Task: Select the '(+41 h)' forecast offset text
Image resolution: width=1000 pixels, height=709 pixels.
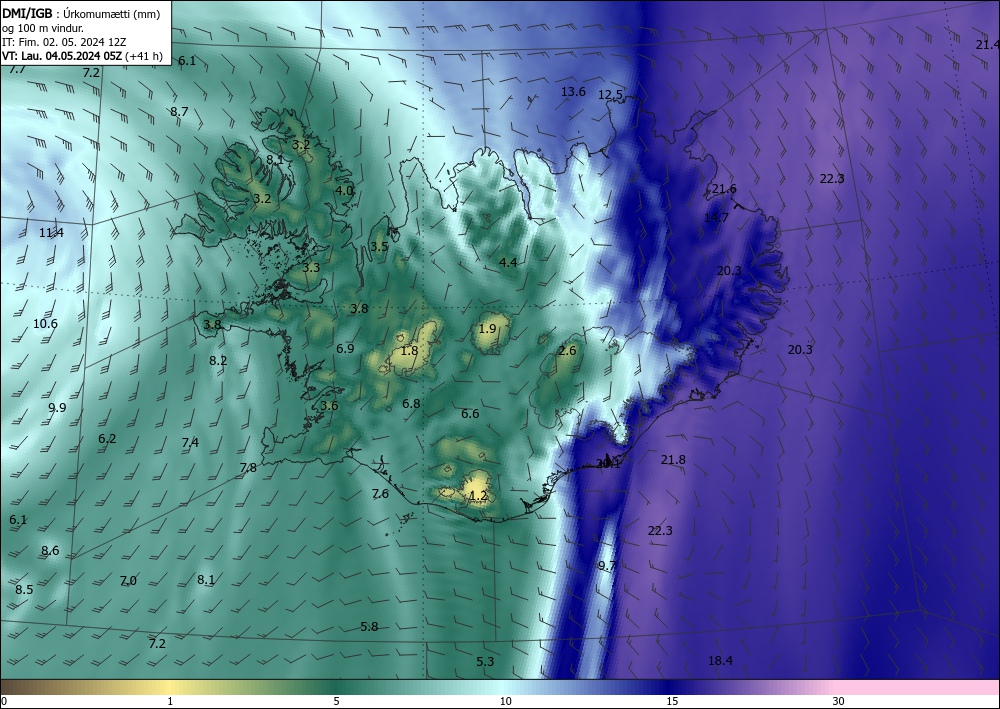Action: pos(144,56)
